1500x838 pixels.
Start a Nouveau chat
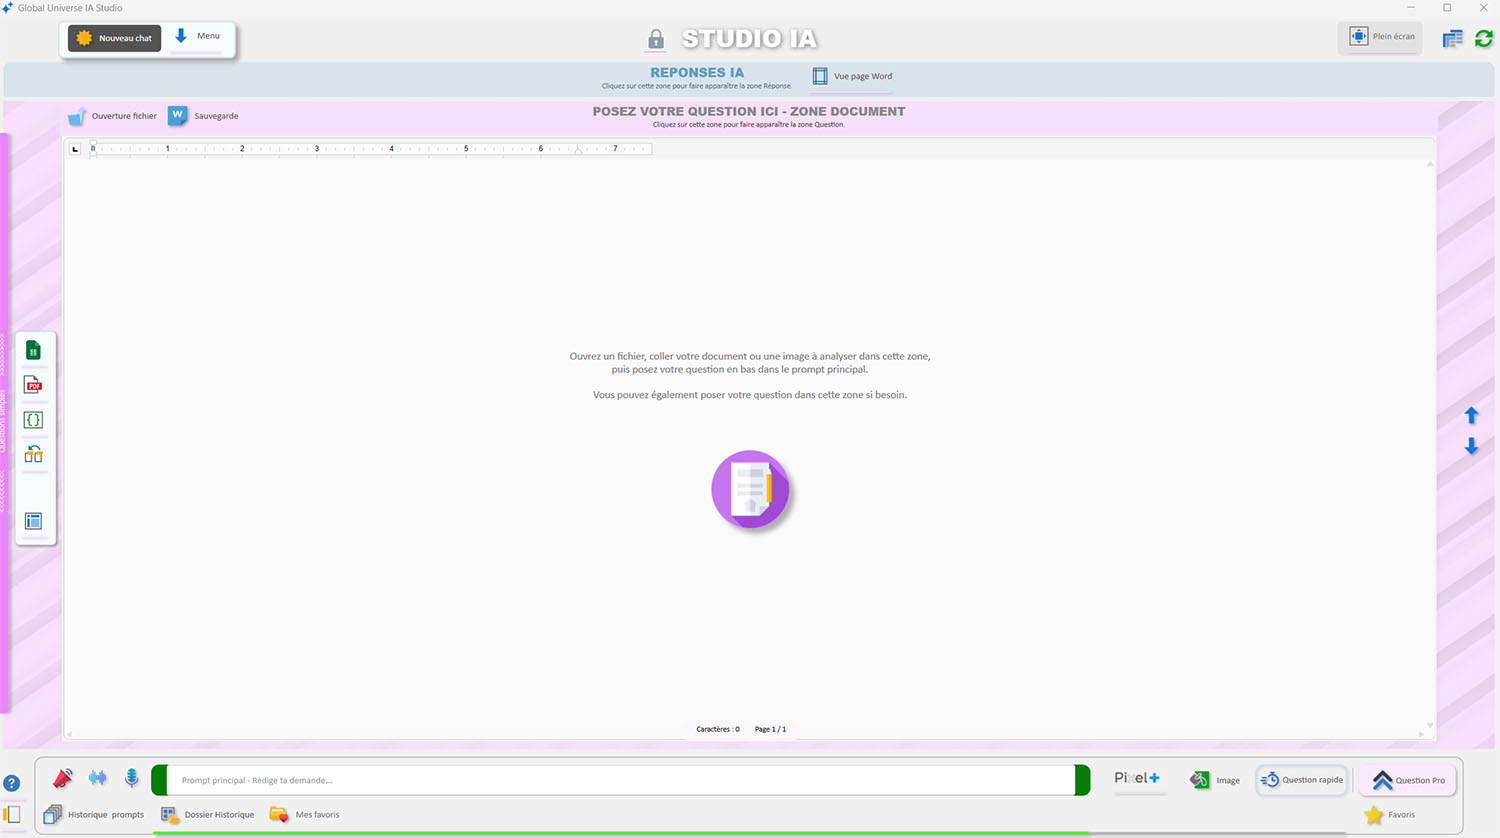(114, 38)
